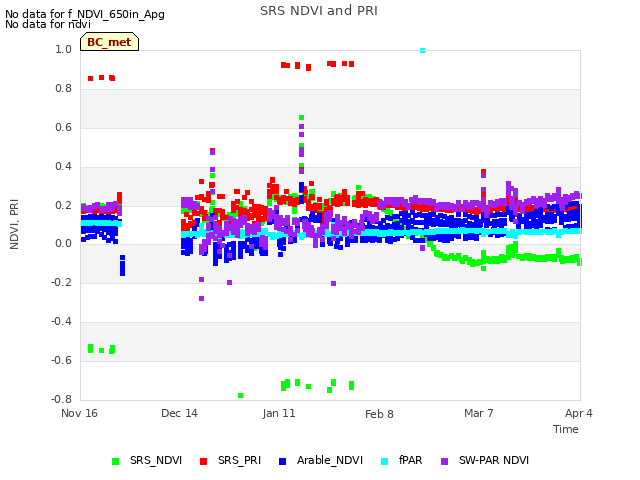This screenshot has height=480, width=640.
Task: Click the Dec 14 x-axis tick label
Action: click(179, 413)
